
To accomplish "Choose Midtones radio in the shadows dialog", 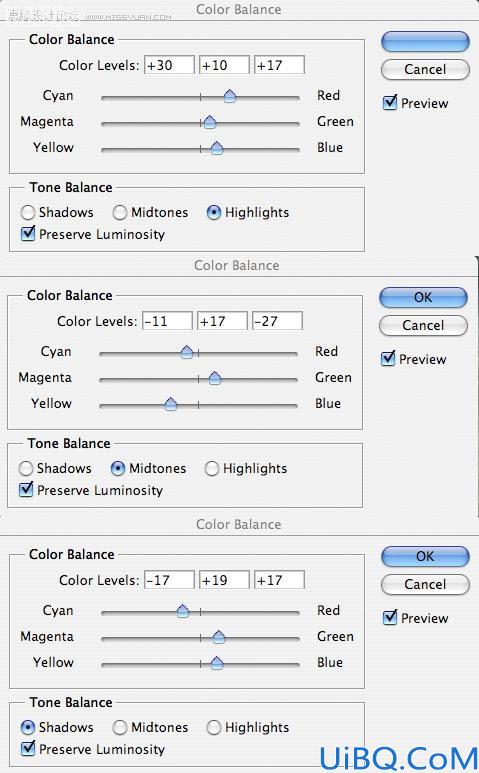I will click(x=119, y=728).
